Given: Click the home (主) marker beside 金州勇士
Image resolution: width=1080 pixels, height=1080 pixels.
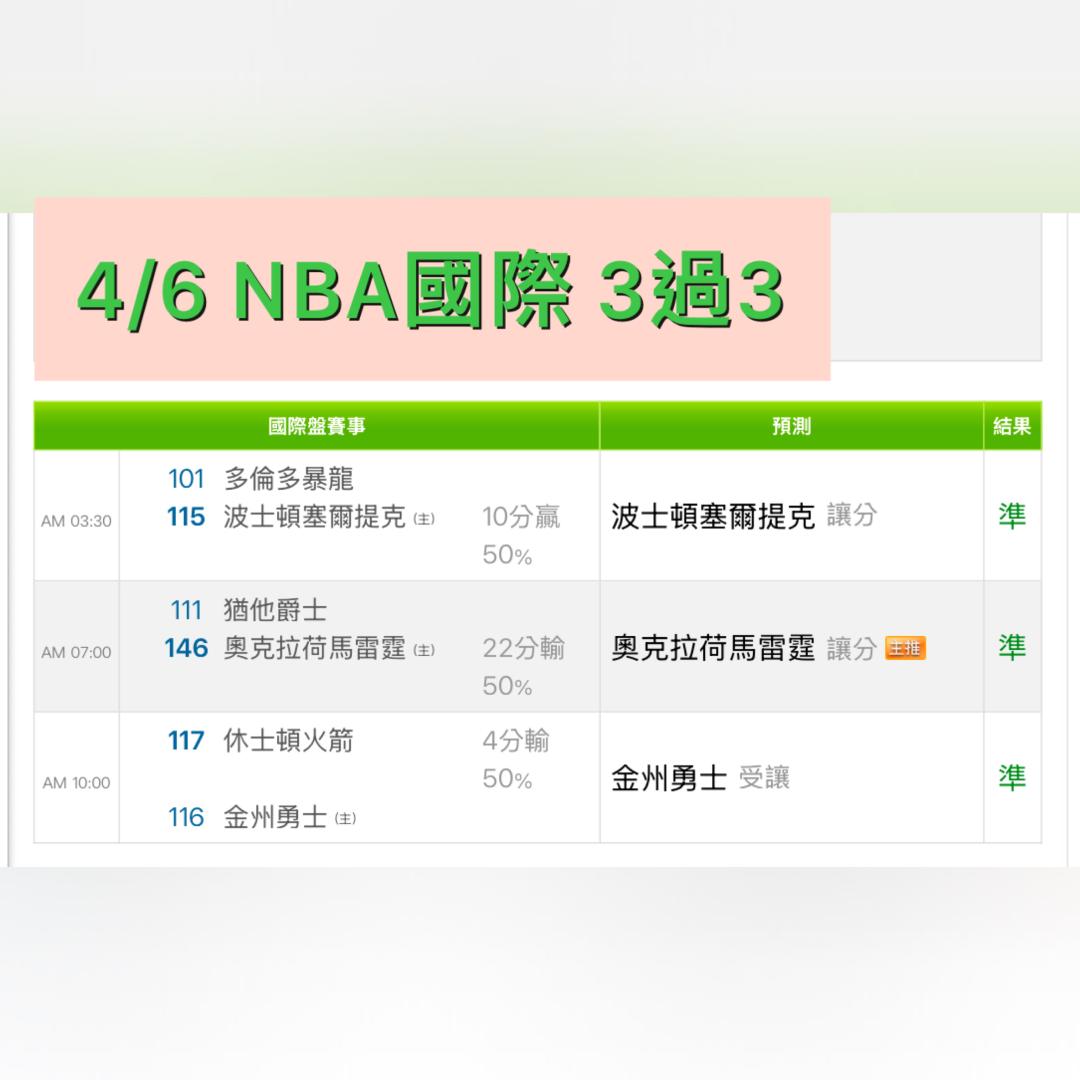Looking at the screenshot, I should click(x=345, y=819).
